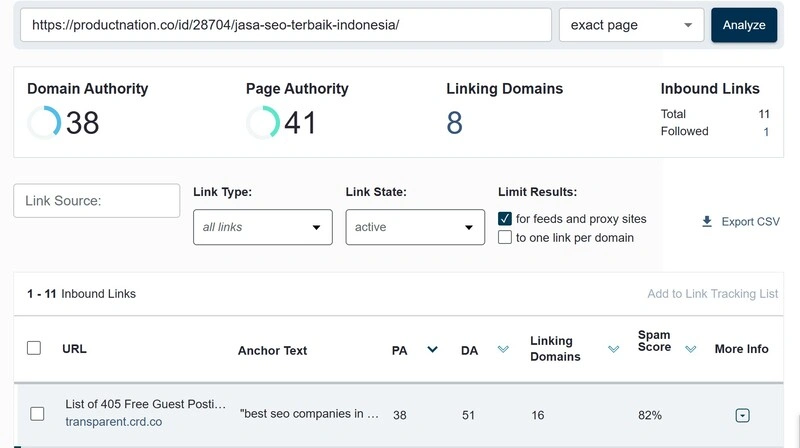Click the Export CSV link text
The image size is (800, 448).
751,221
